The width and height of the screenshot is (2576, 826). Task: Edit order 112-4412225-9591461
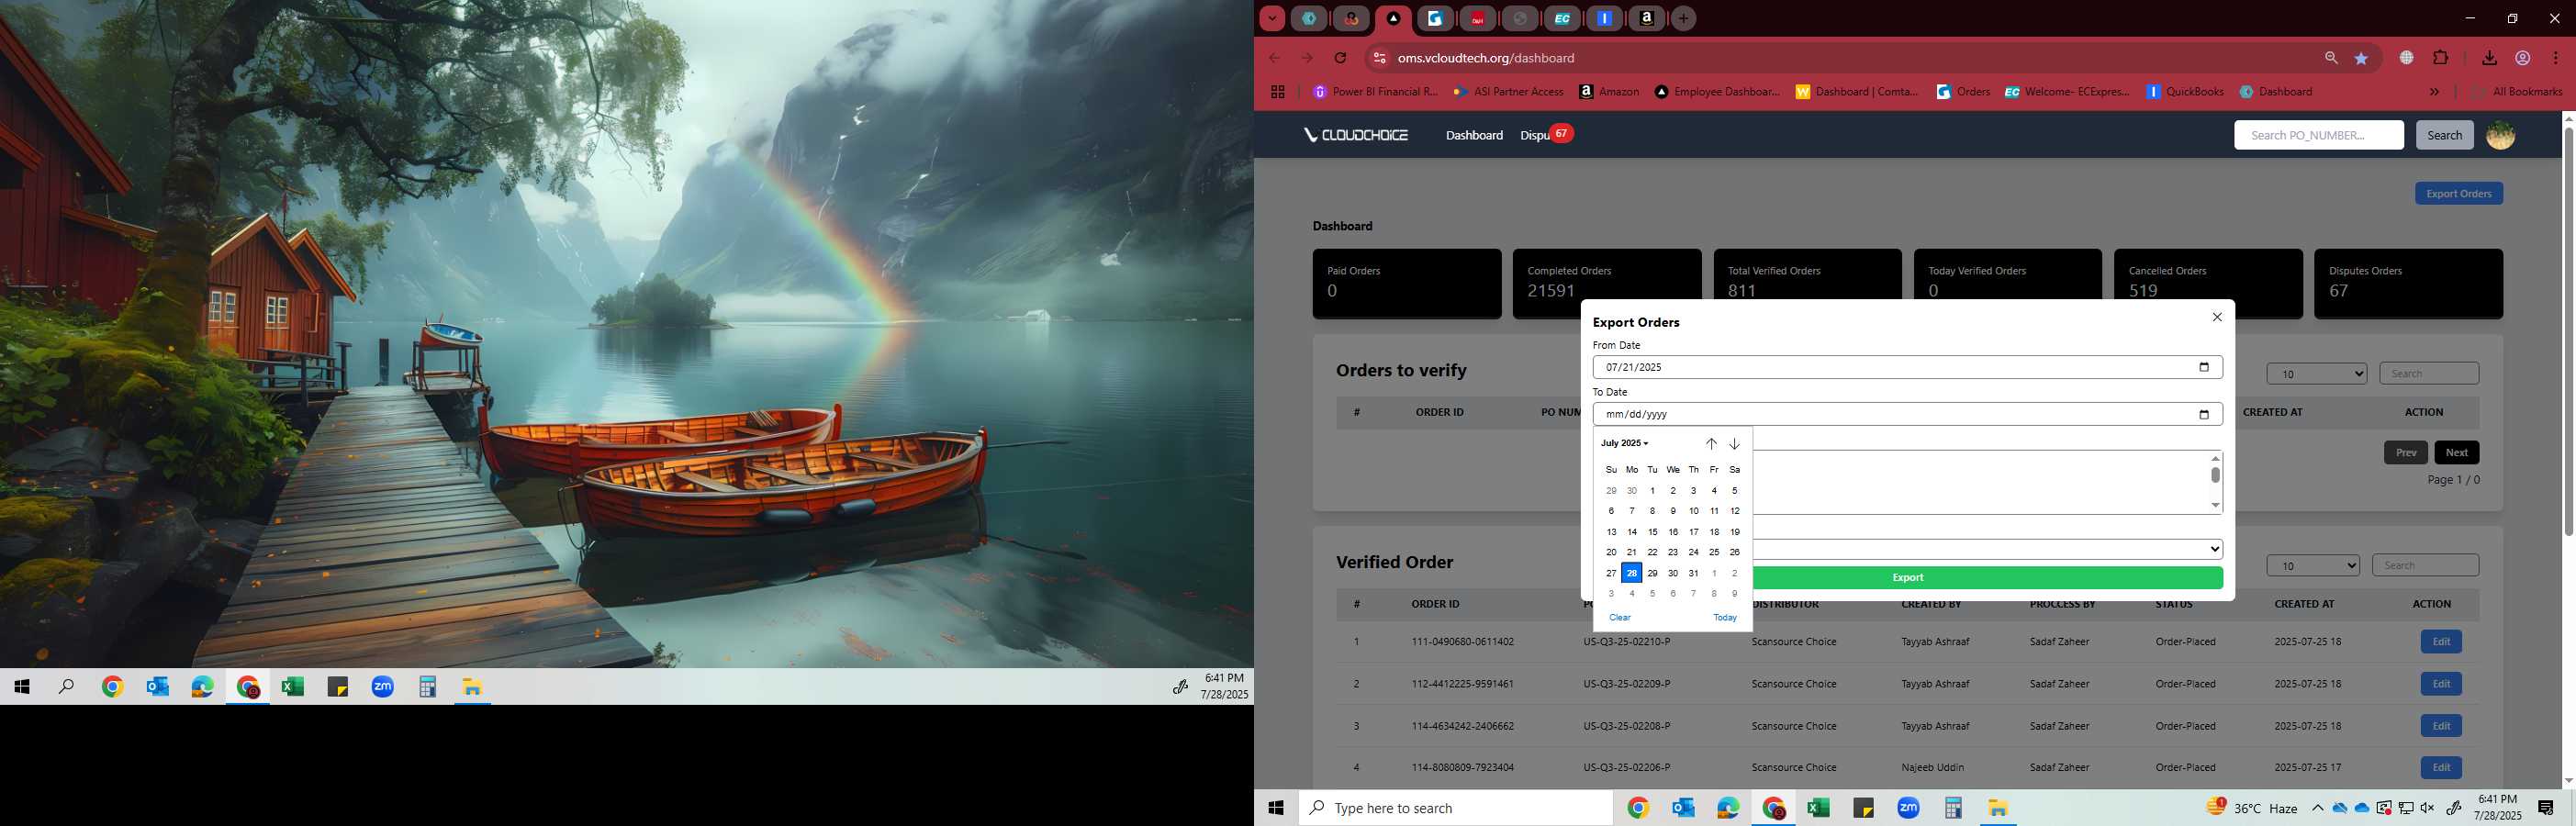coord(2440,684)
